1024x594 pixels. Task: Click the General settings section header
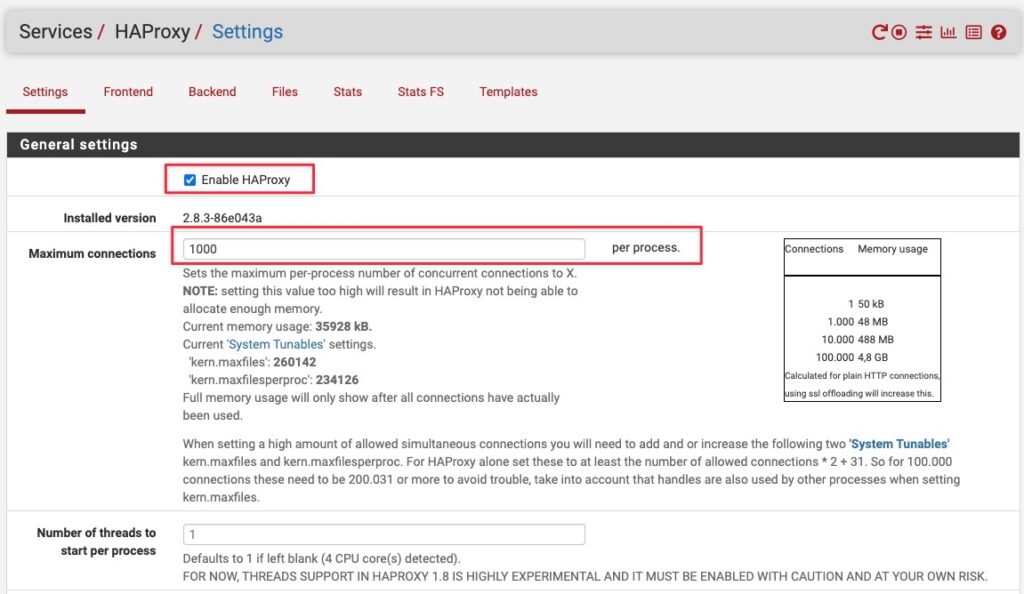[513, 145]
